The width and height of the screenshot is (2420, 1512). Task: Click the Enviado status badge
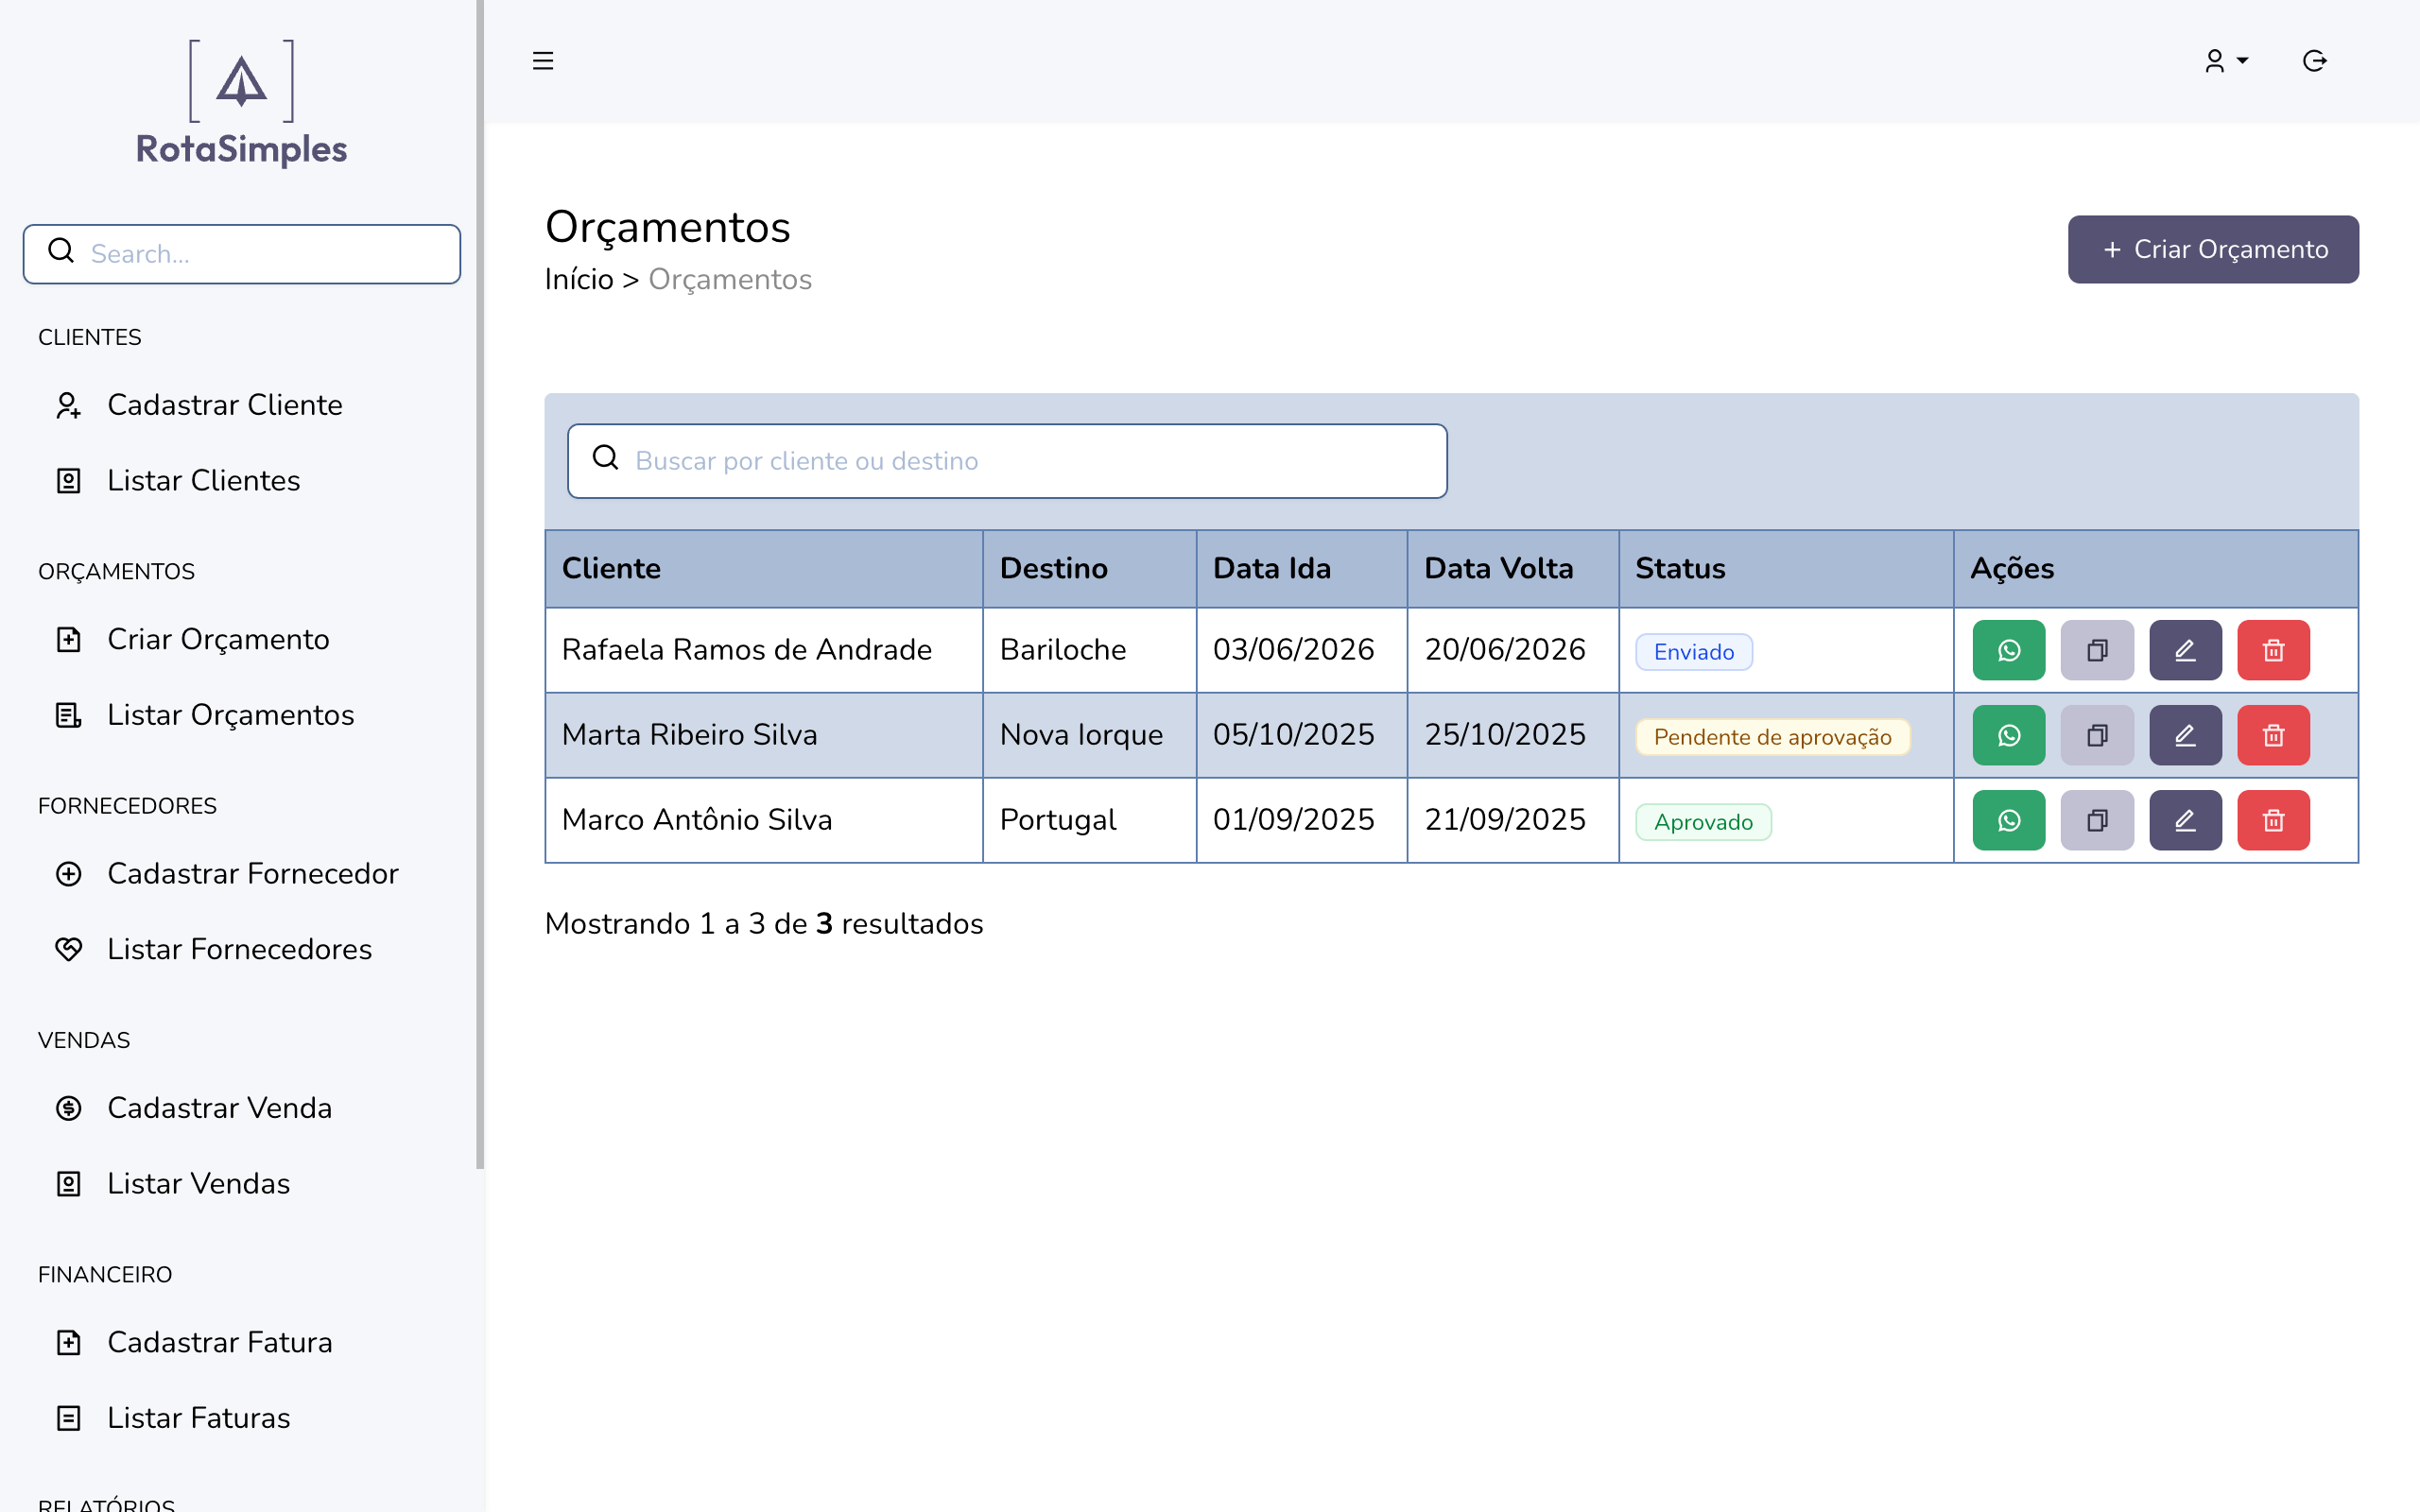(x=1694, y=652)
